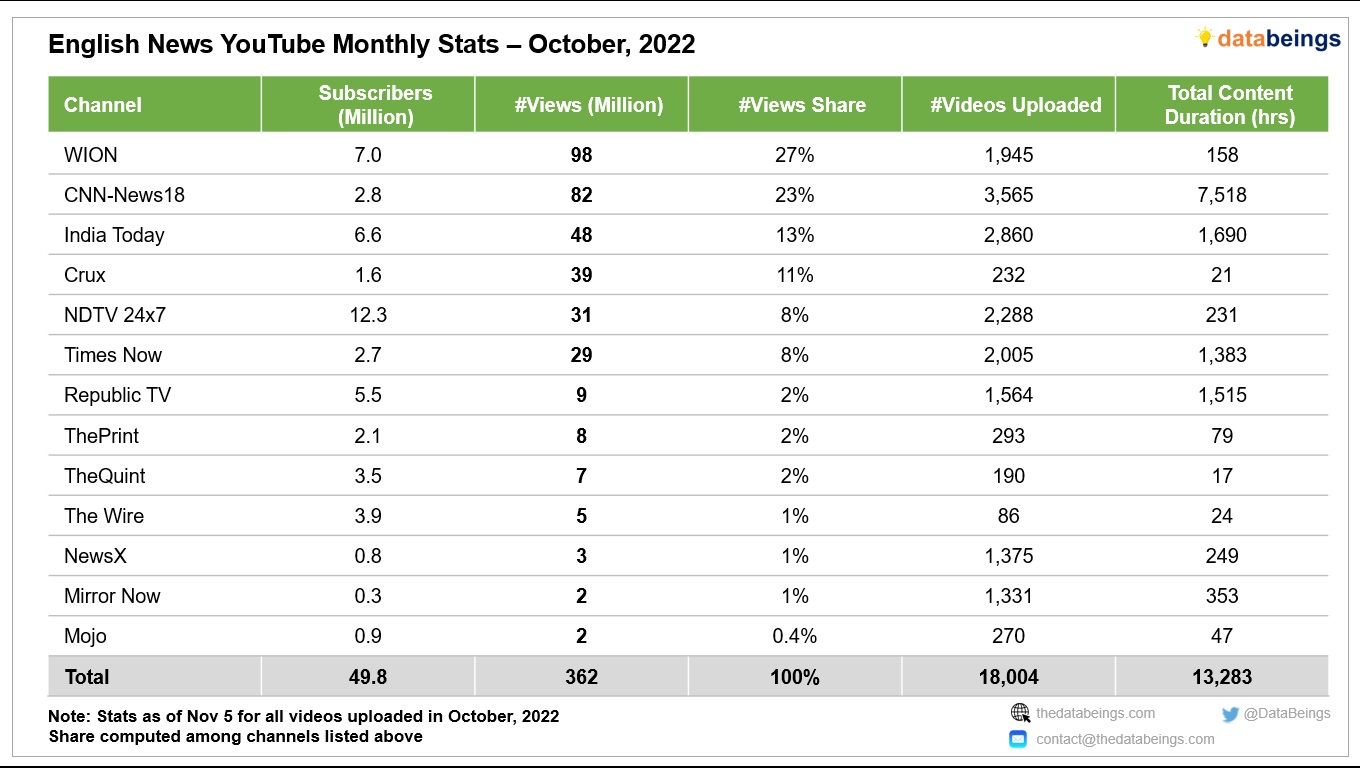Click Mojo's 0.4% views share
This screenshot has height=768, width=1360.
click(x=795, y=636)
